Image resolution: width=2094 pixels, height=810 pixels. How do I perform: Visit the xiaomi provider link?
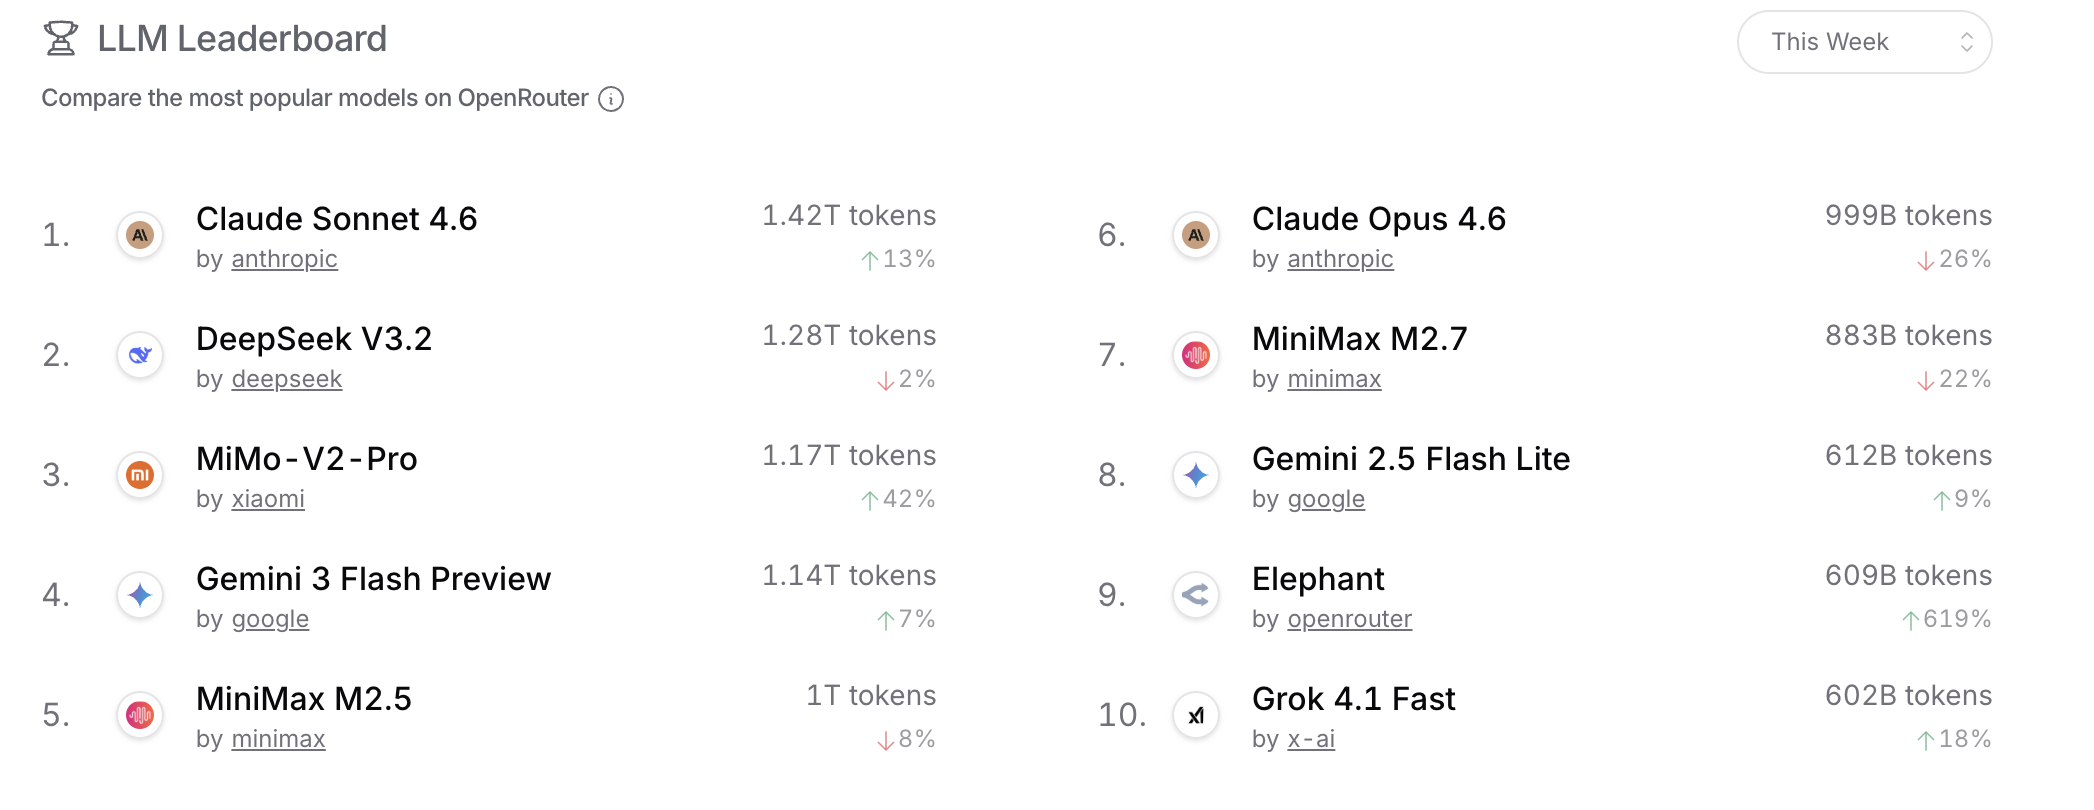click(268, 499)
